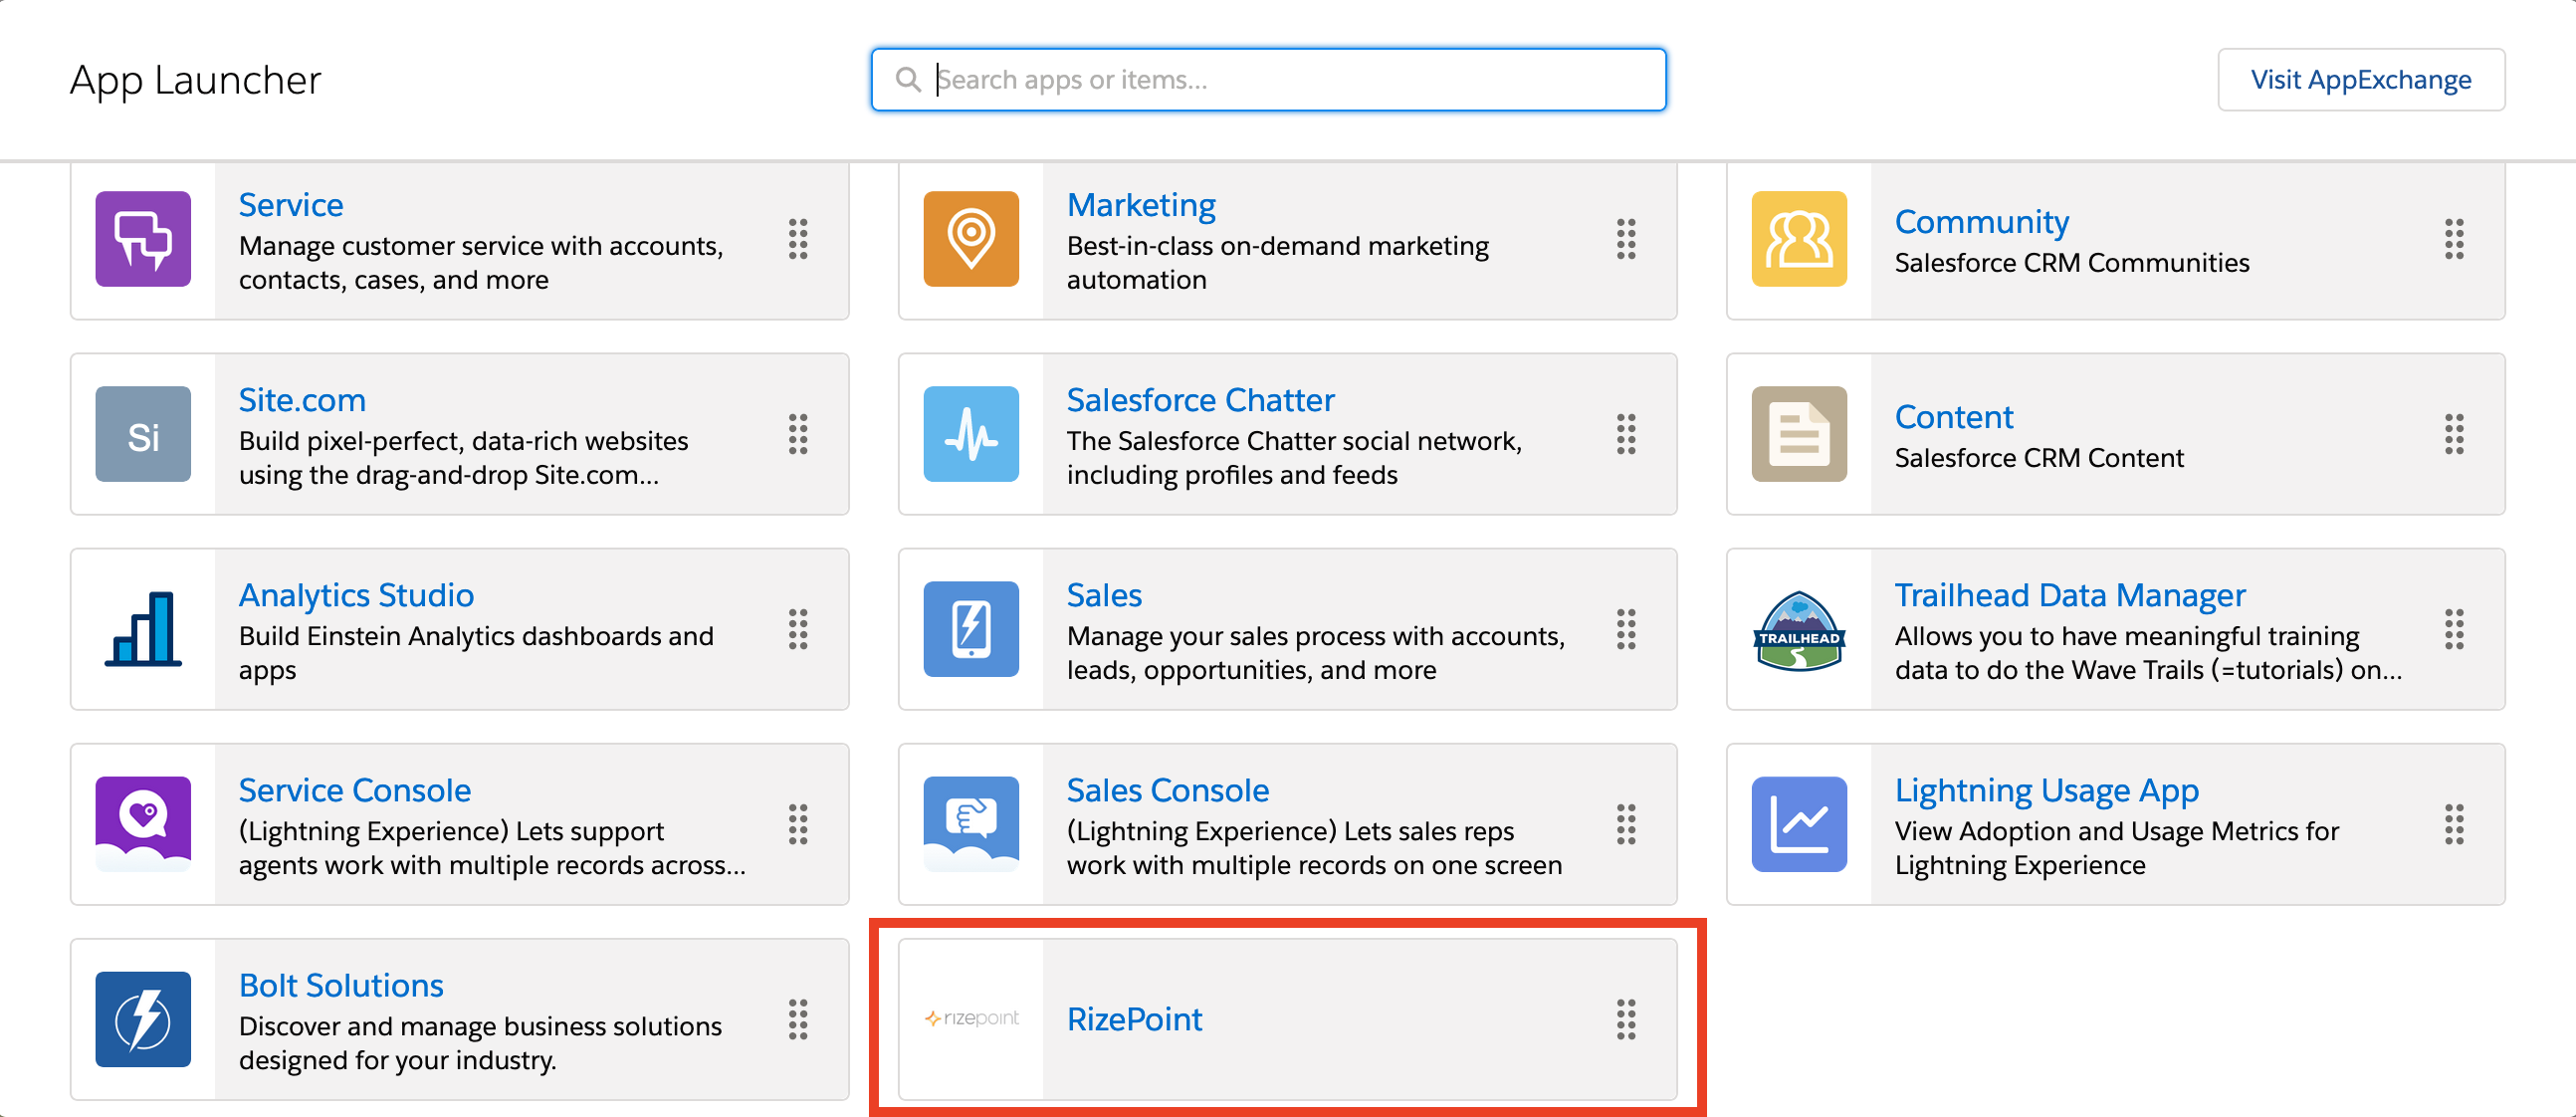
Task: Click the drag handle on Analytics Studio tile
Action: pos(798,629)
